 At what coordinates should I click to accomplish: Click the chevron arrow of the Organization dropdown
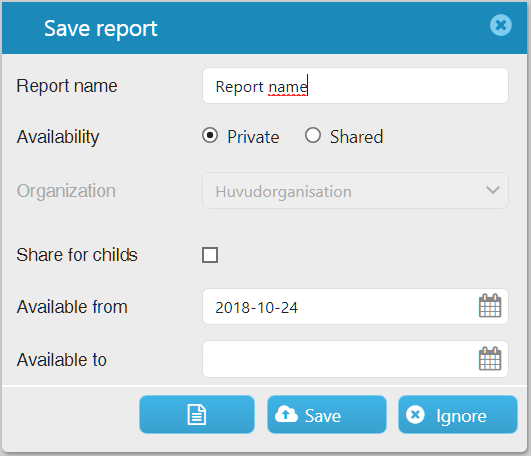pos(493,190)
